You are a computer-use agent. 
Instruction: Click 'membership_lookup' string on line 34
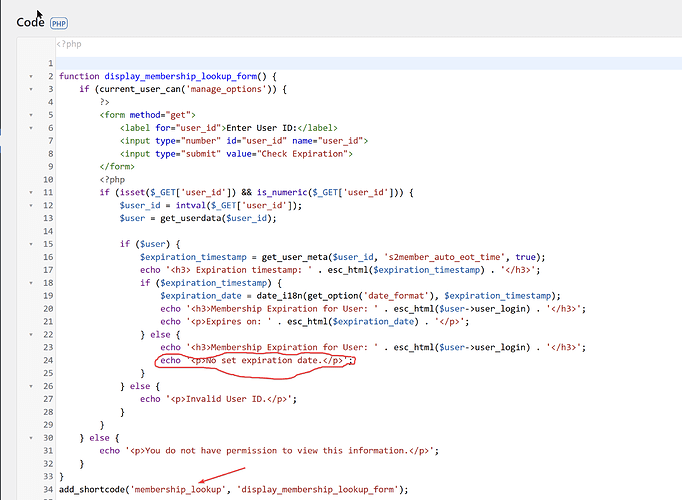(178, 490)
